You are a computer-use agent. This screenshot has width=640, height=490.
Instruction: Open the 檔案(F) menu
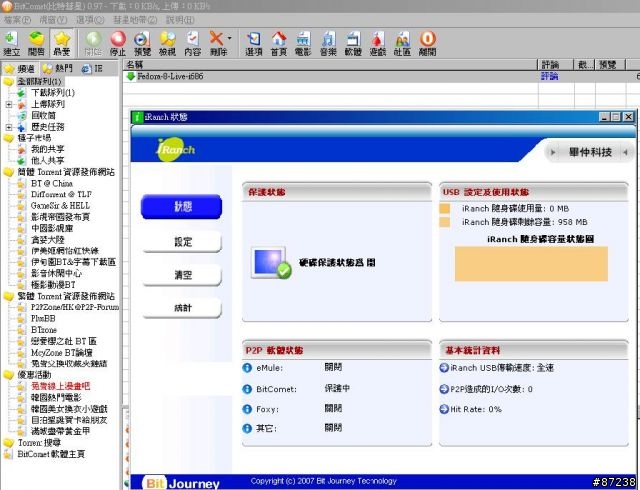click(17, 20)
